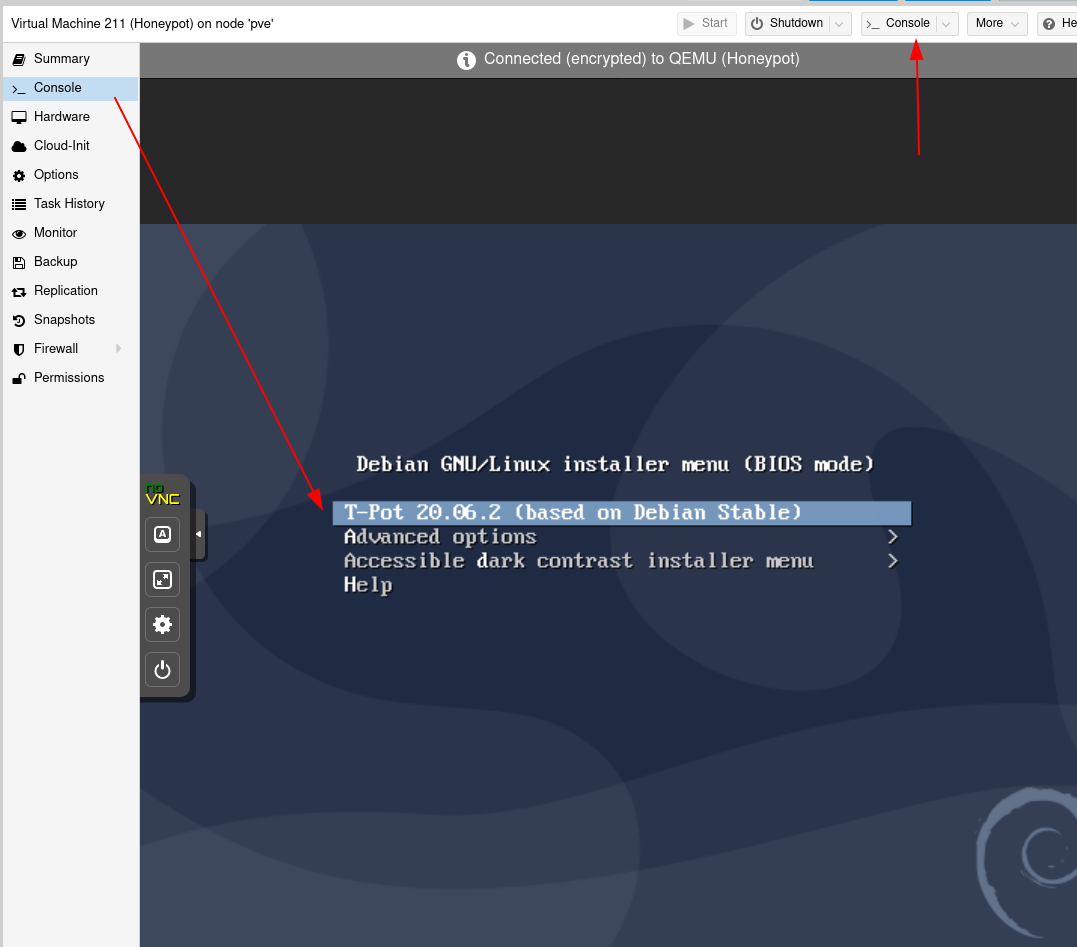The height and width of the screenshot is (947, 1077).
Task: Click the Permissions unlock icon
Action: 19,378
